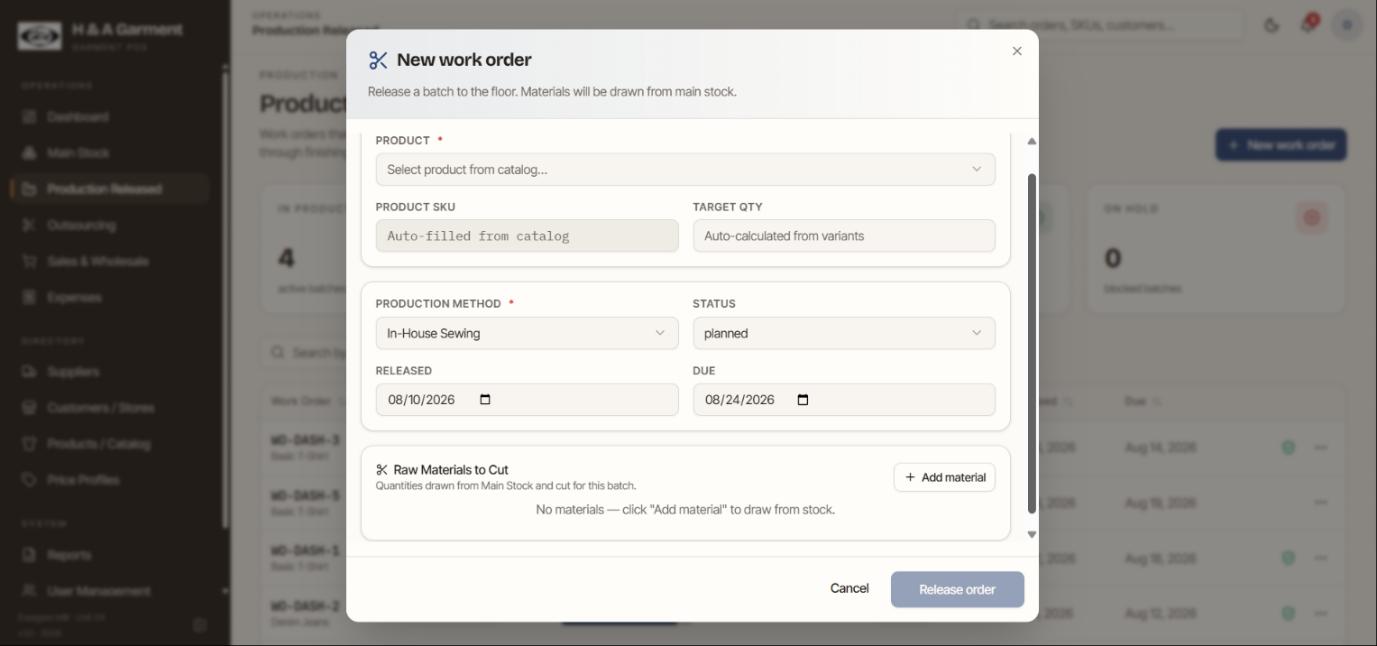Click the User Management people icon
Screen dimensions: 1377x646
coord(29,591)
